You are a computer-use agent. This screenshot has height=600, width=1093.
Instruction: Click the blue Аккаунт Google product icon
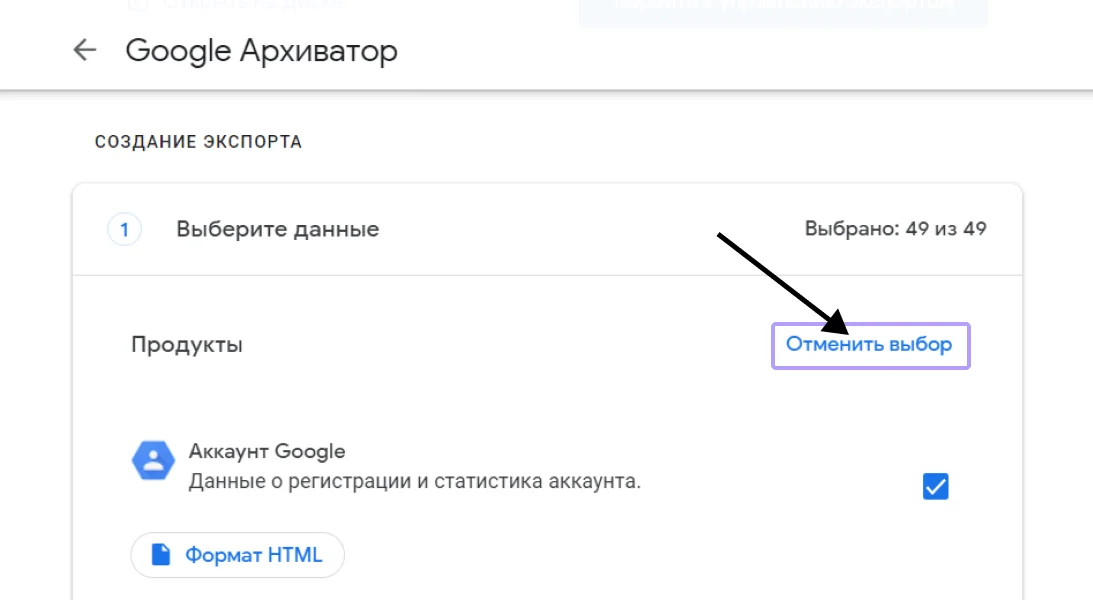pos(153,461)
